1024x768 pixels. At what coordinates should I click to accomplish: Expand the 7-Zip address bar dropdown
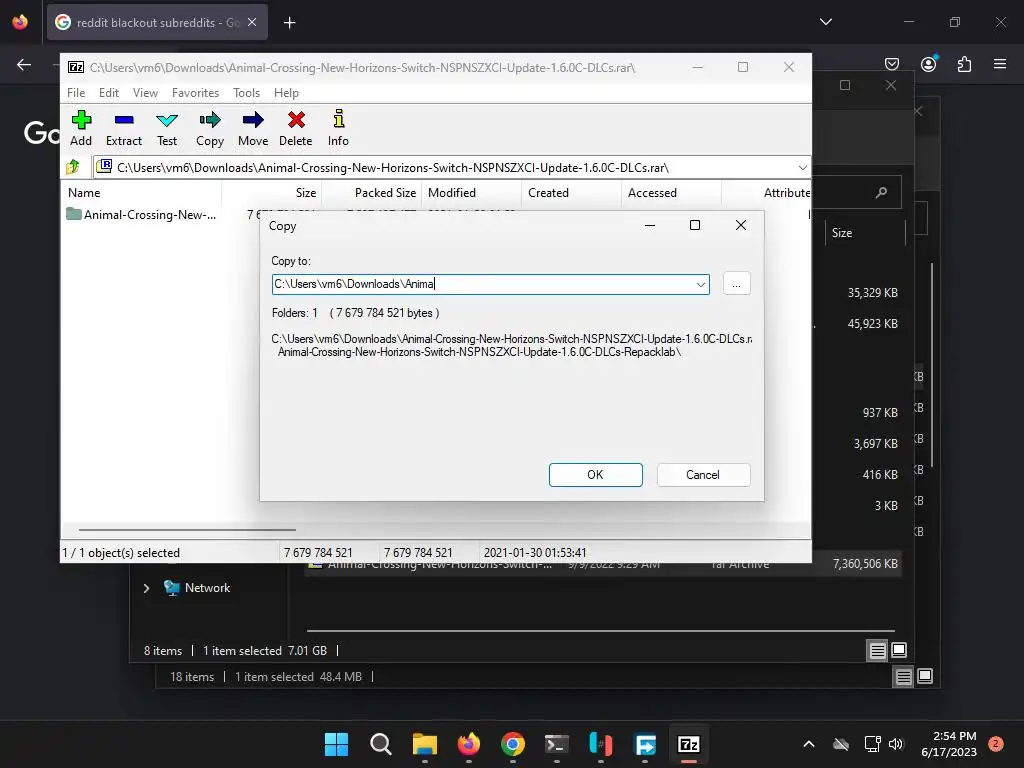[803, 168]
